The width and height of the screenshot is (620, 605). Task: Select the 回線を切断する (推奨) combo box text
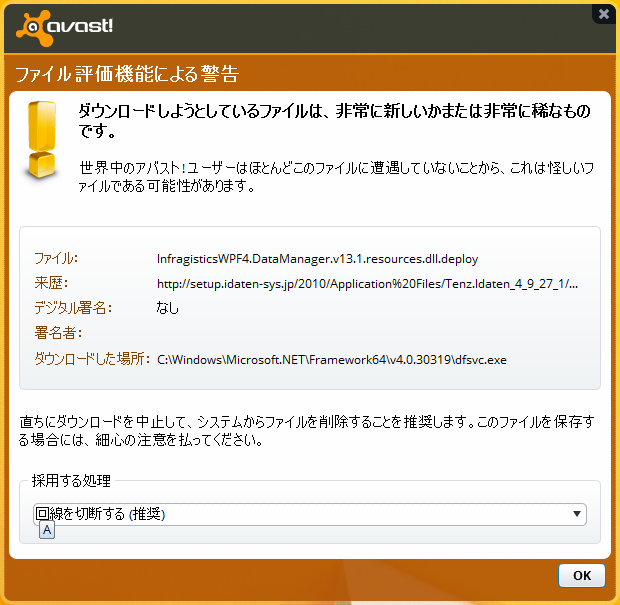tap(100, 514)
